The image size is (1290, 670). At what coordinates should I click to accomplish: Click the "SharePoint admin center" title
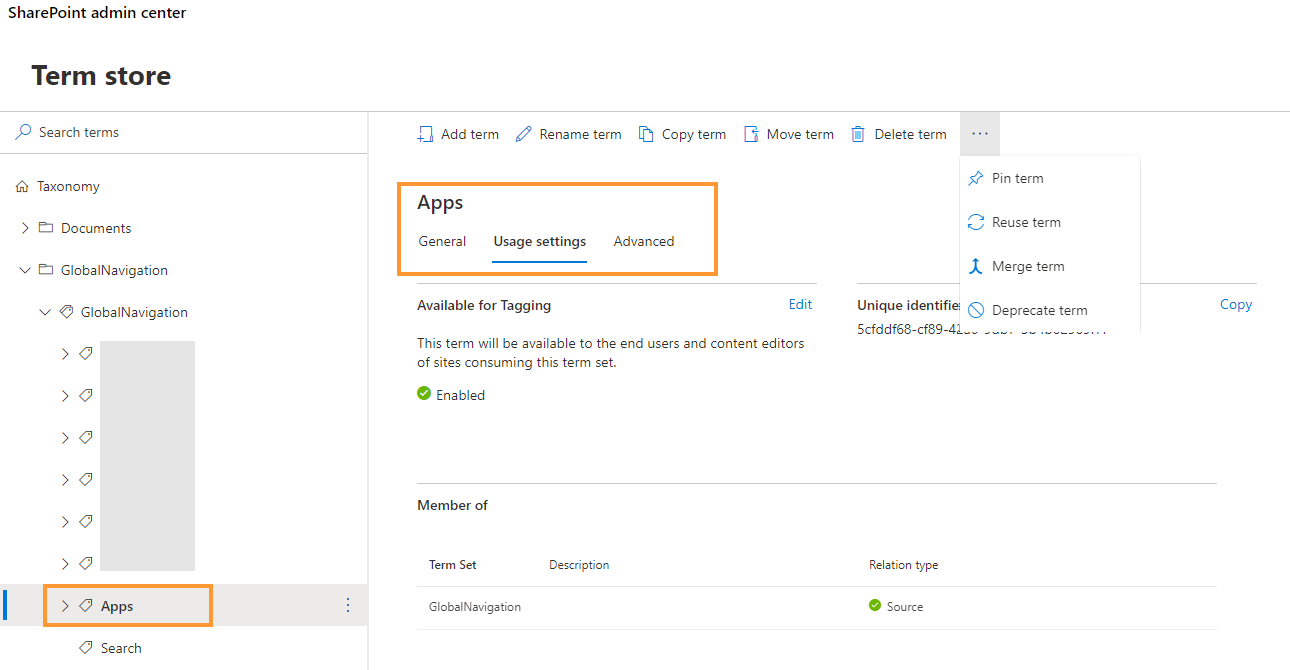[97, 13]
